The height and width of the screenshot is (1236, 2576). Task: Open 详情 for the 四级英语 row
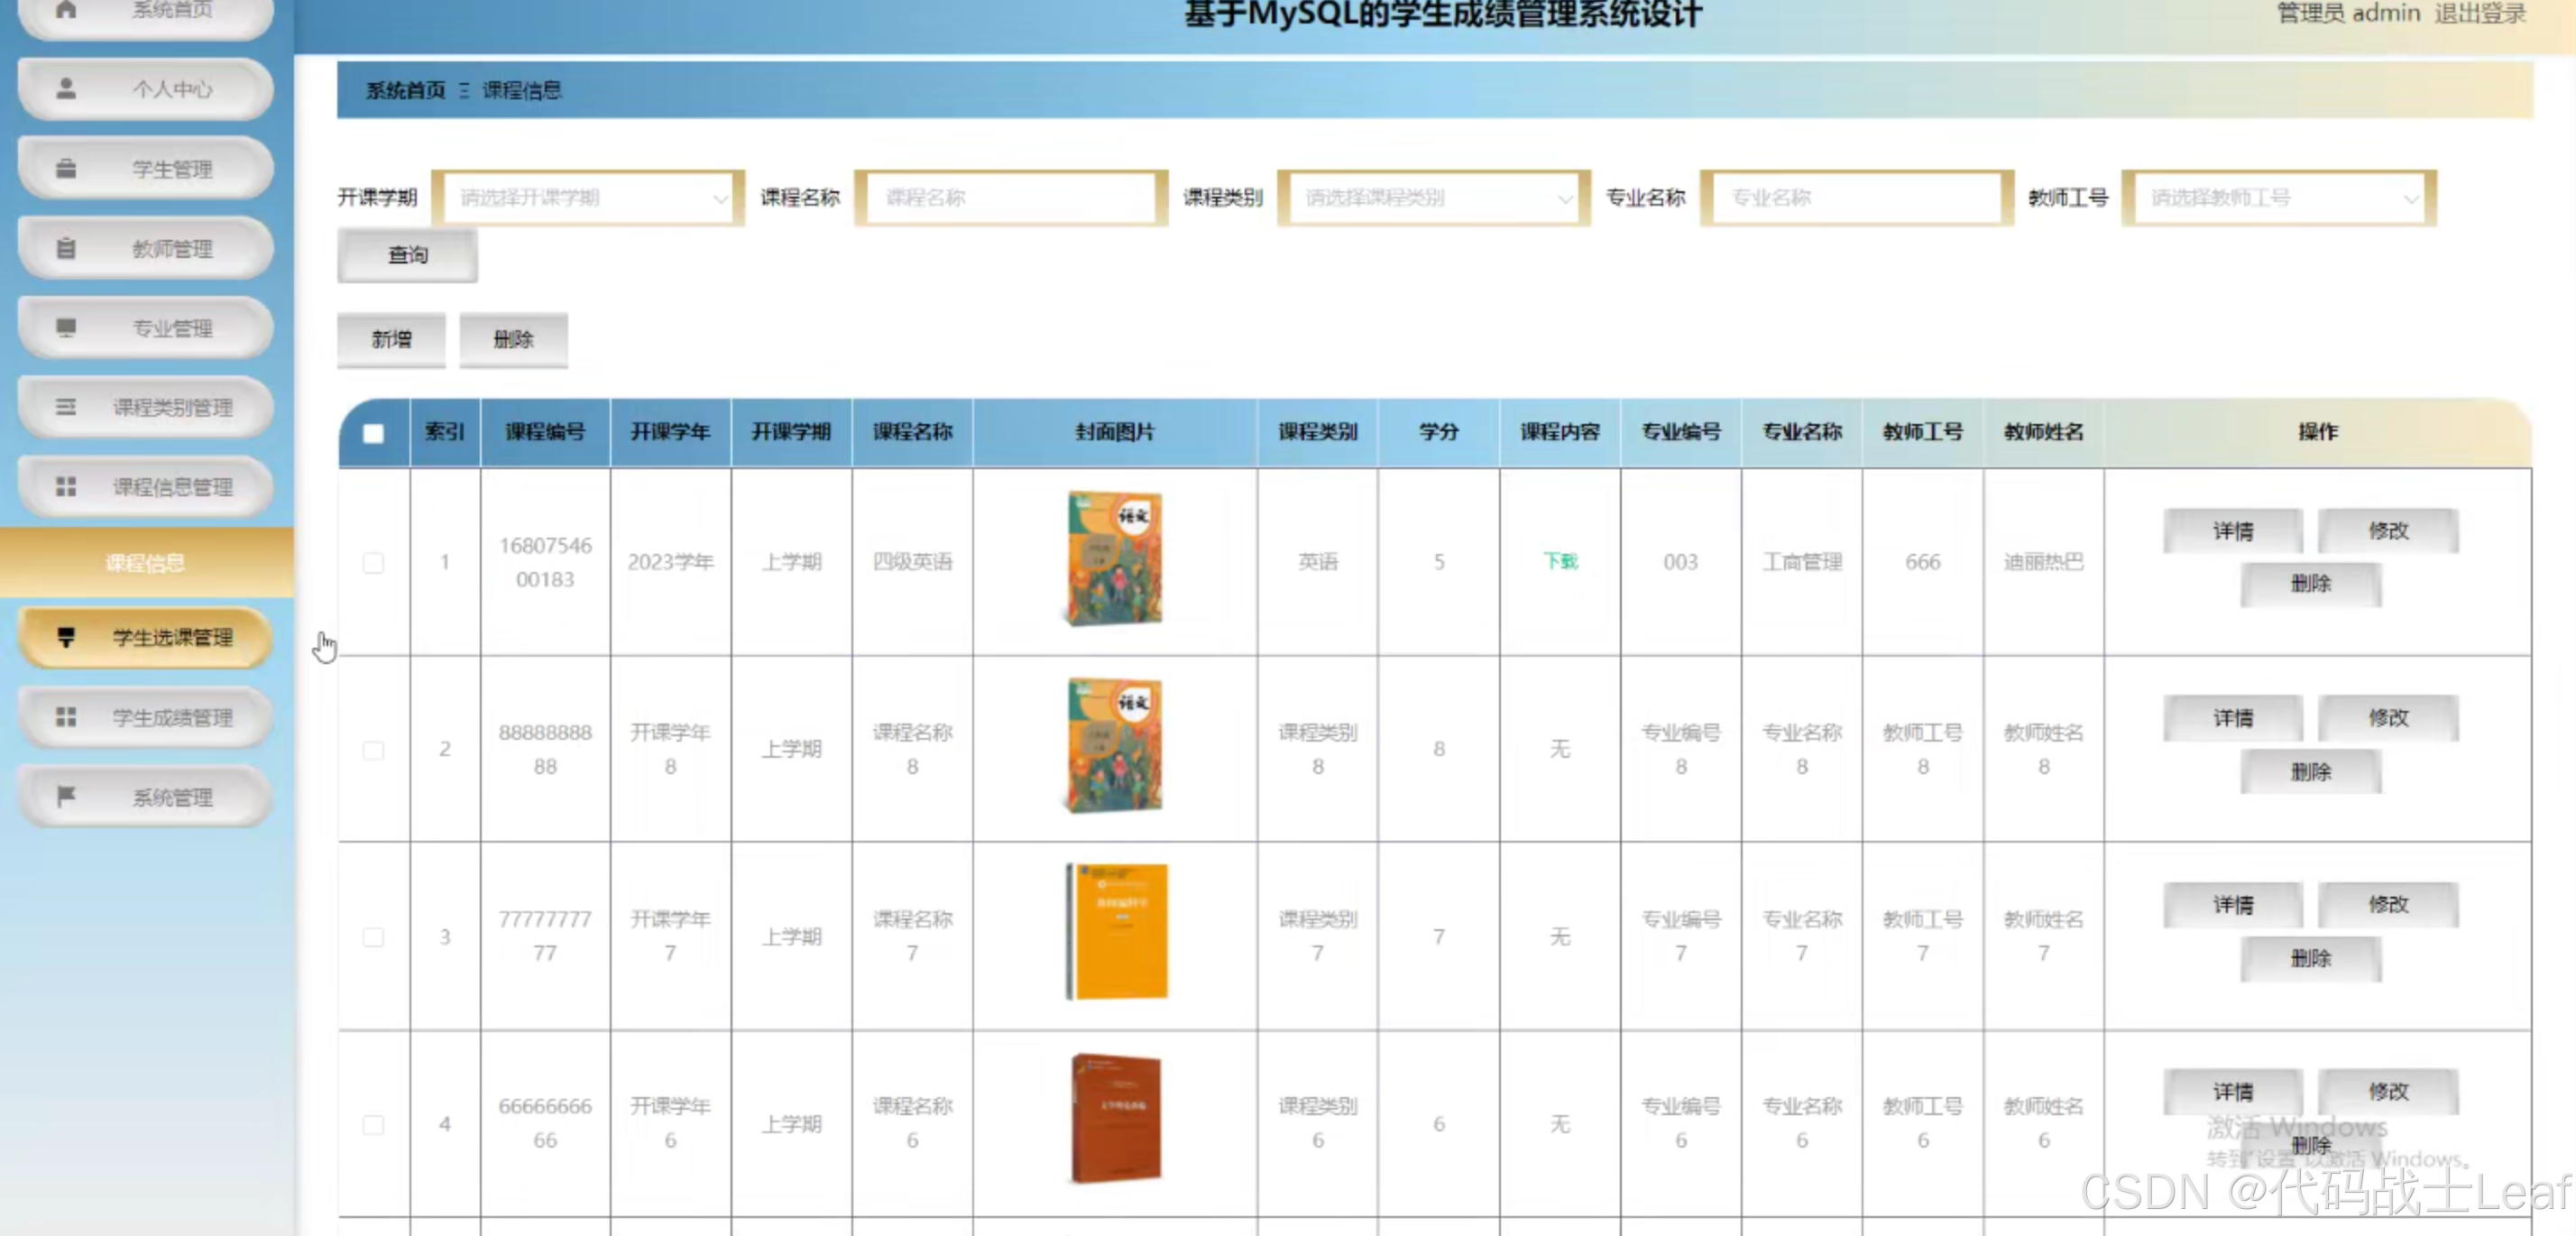(x=2232, y=531)
